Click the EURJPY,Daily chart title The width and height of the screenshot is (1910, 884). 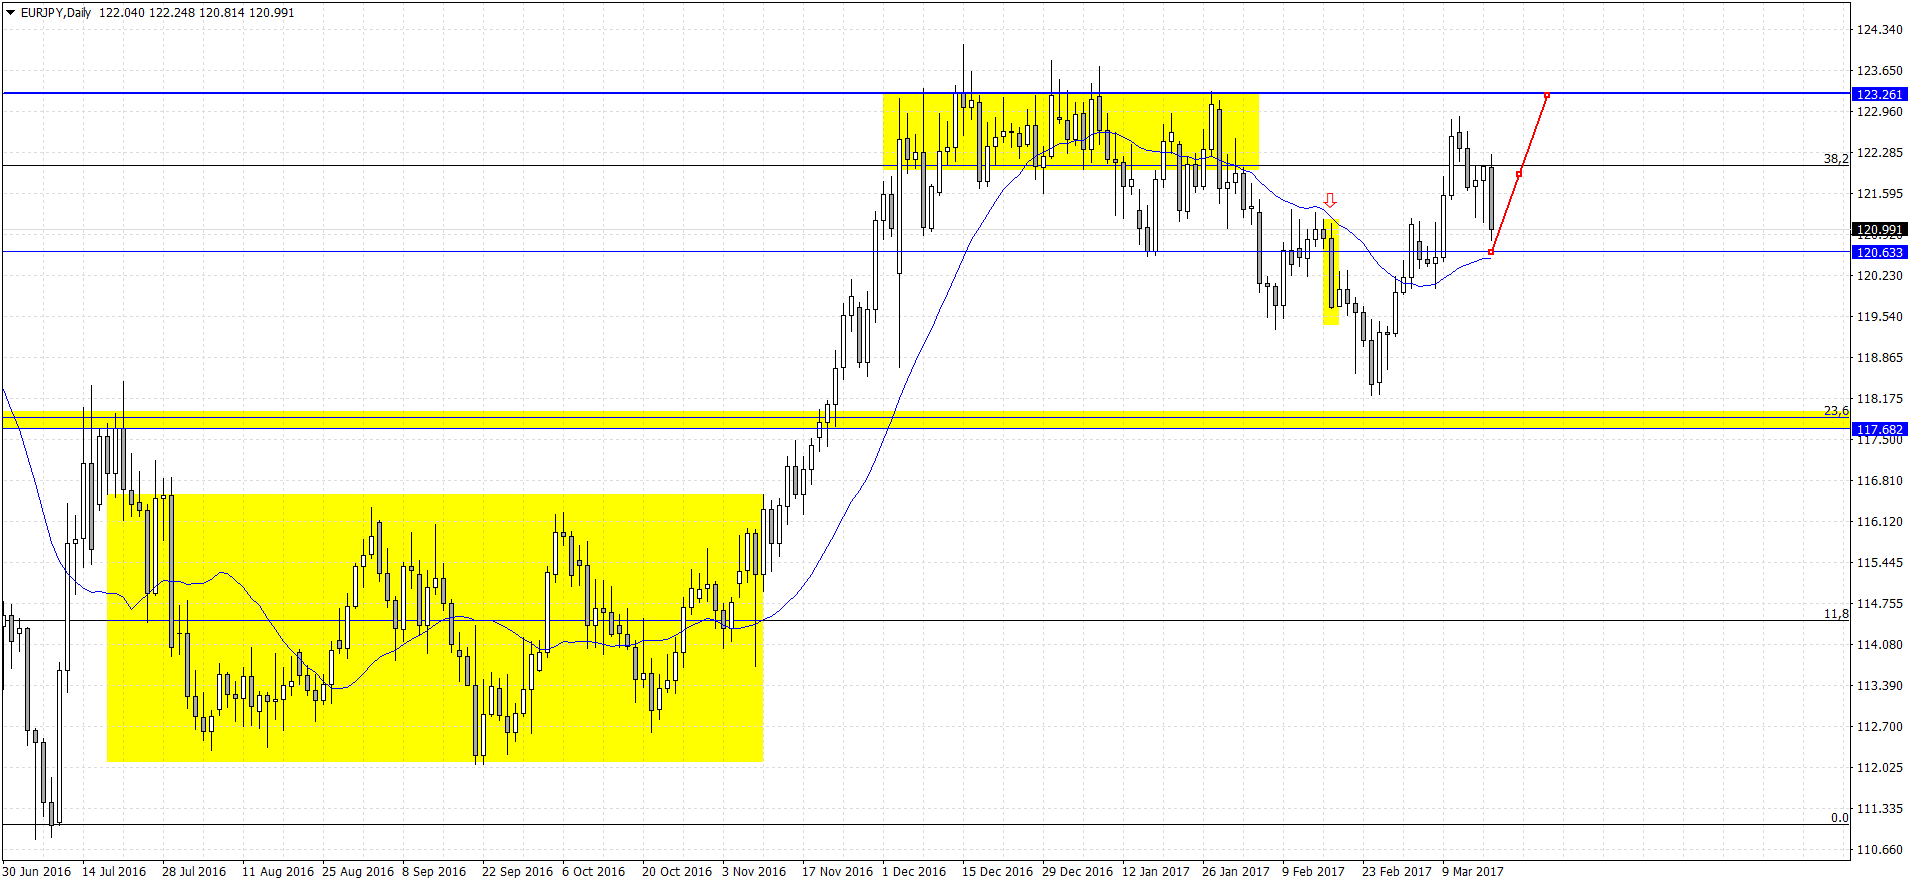56,13
